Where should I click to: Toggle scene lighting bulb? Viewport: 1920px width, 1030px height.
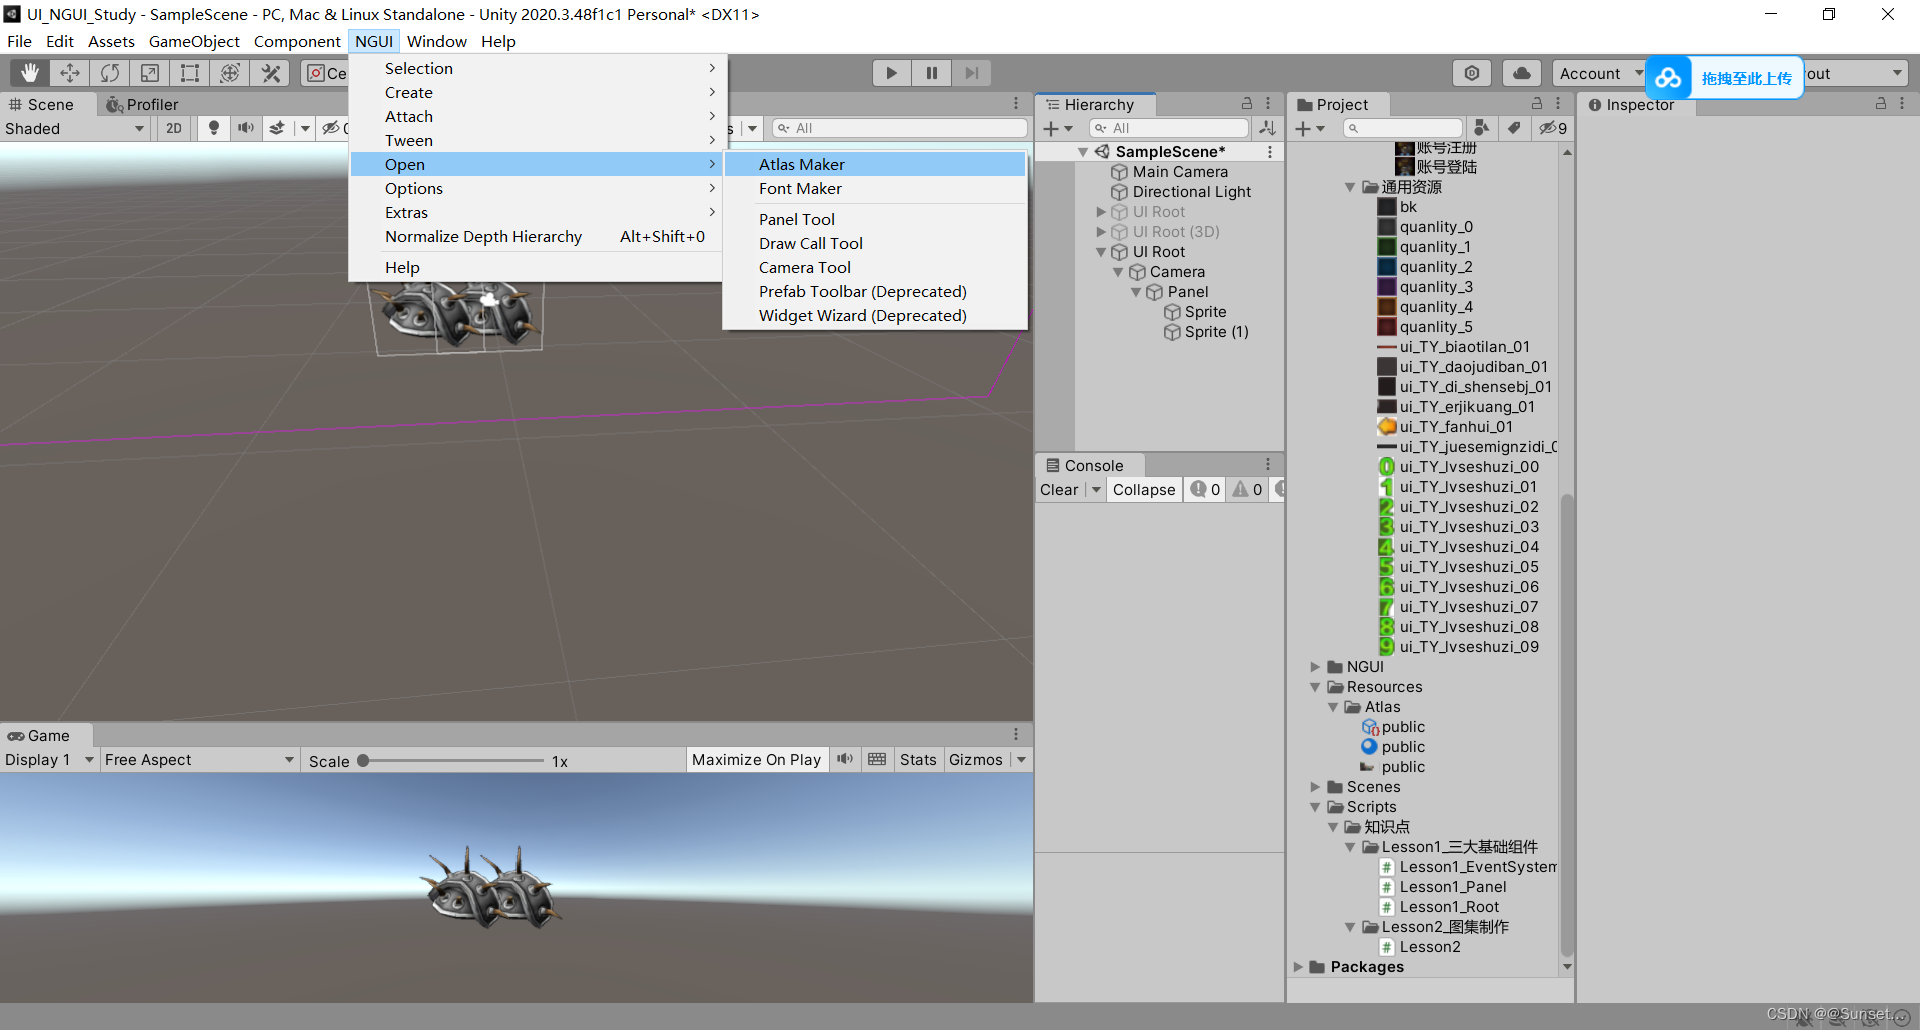tap(213, 128)
